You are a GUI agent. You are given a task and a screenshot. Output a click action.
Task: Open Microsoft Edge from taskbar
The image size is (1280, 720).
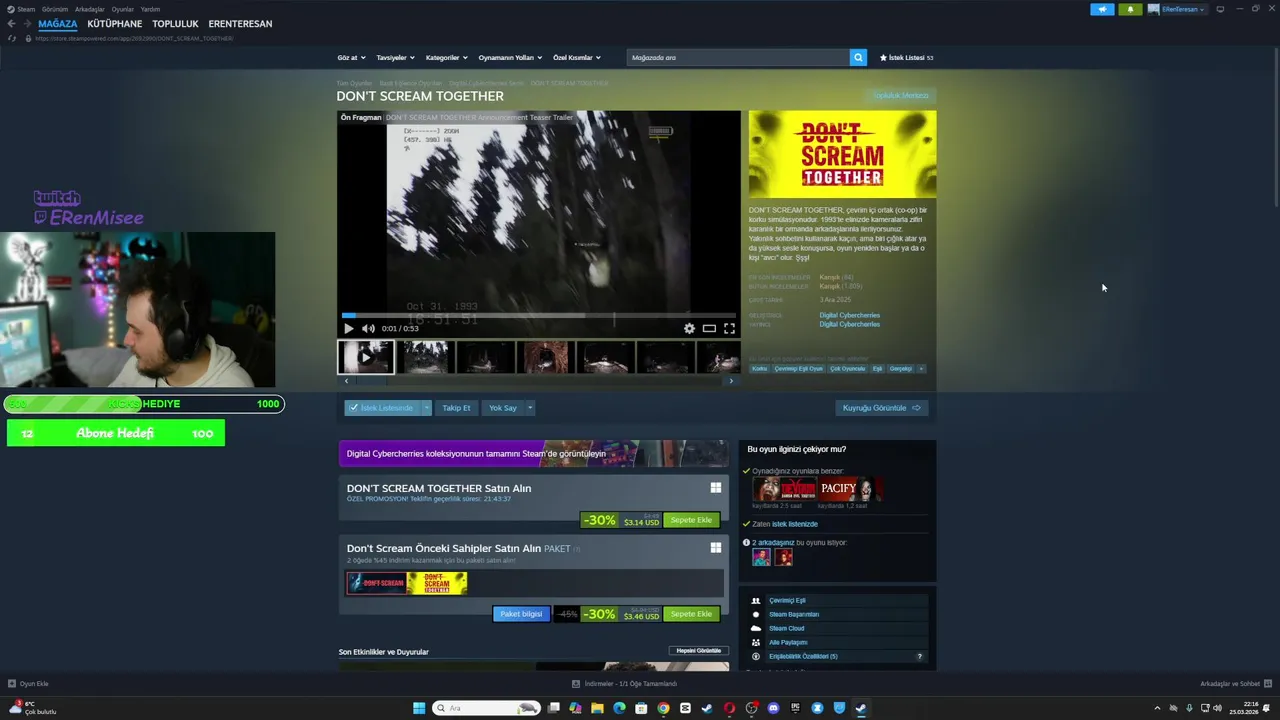coord(619,708)
